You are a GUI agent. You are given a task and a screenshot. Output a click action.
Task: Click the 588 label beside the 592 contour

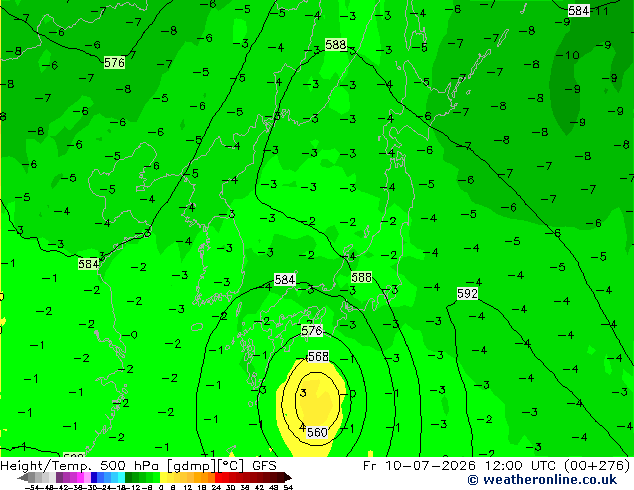pyautogui.click(x=361, y=277)
